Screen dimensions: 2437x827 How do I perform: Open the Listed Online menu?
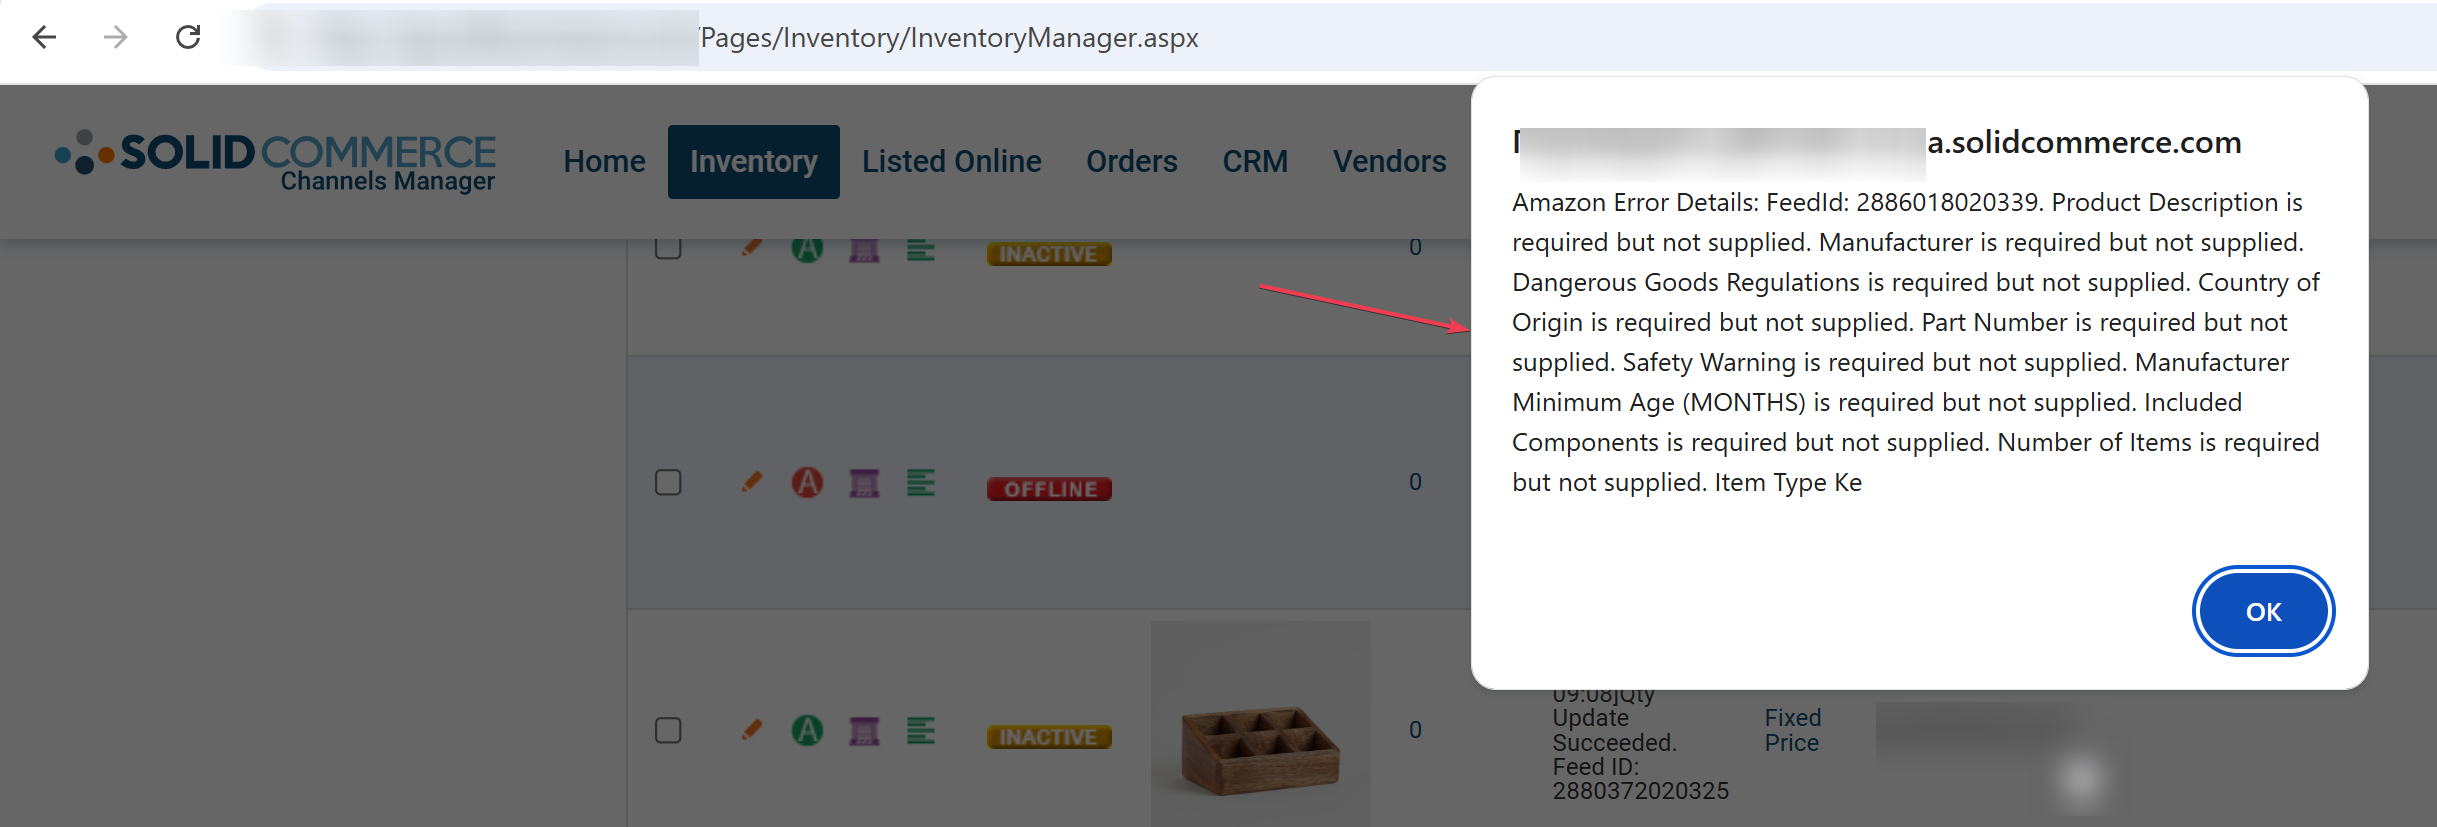tap(952, 161)
